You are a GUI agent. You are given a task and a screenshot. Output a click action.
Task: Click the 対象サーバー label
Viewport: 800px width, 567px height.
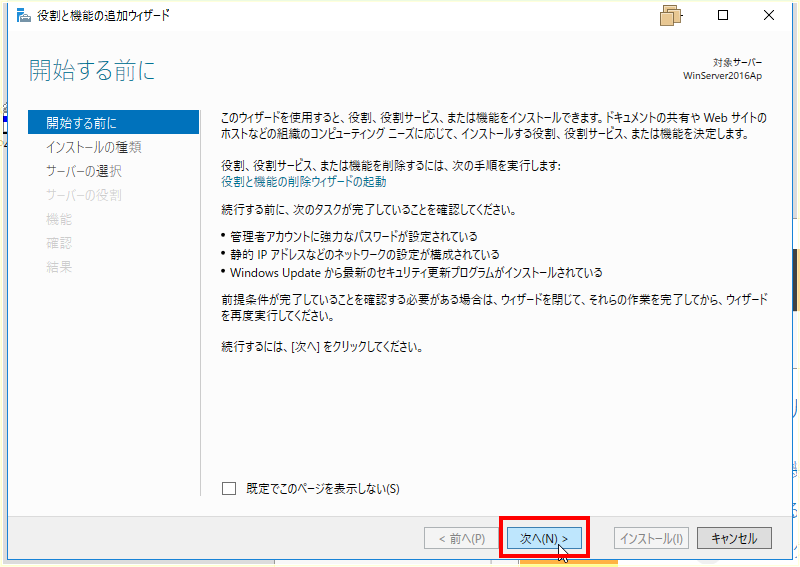(x=737, y=62)
